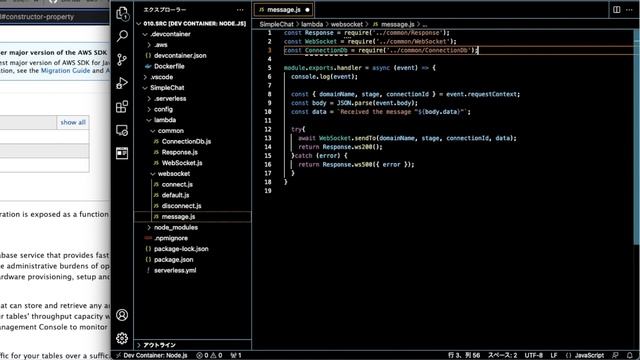The width and height of the screenshot is (640, 360).
Task: Open the forwarded ports status item
Action: pyautogui.click(x=236, y=356)
